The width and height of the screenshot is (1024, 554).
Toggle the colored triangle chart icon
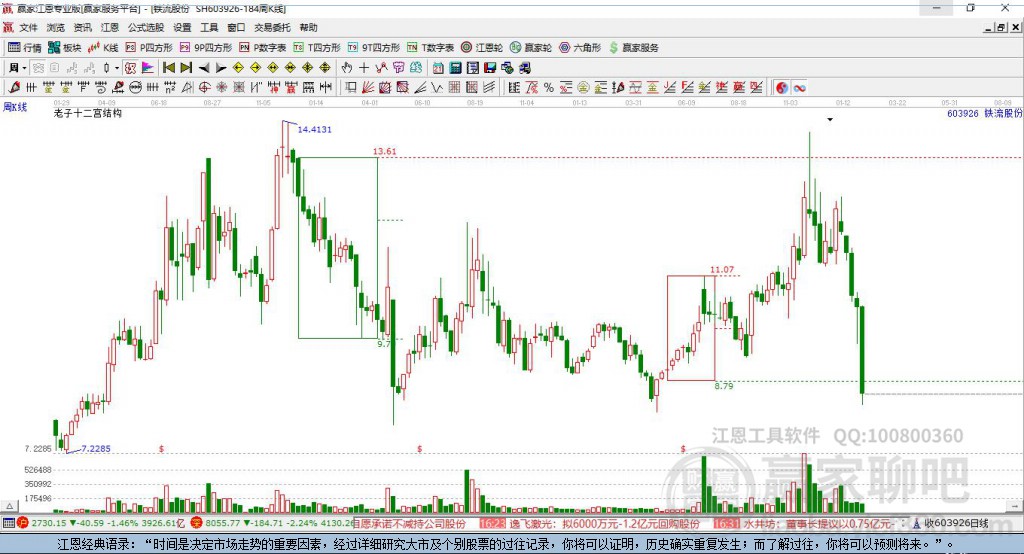click(148, 68)
